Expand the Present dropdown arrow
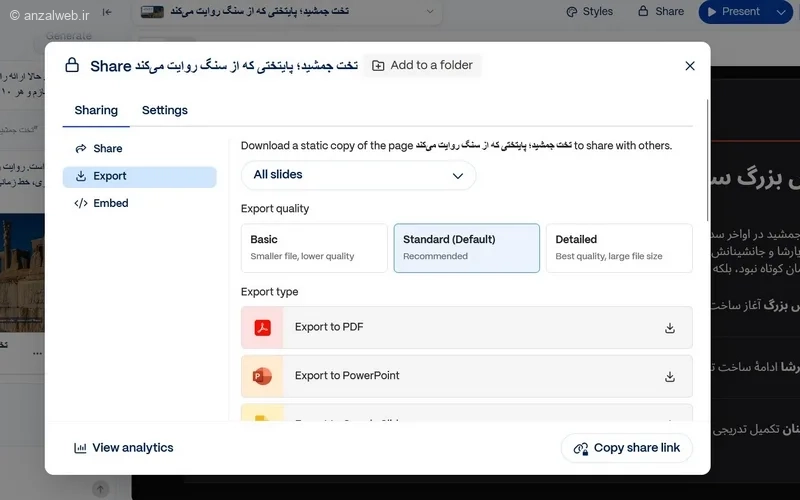Screen dimensions: 800x500 click(781, 12)
